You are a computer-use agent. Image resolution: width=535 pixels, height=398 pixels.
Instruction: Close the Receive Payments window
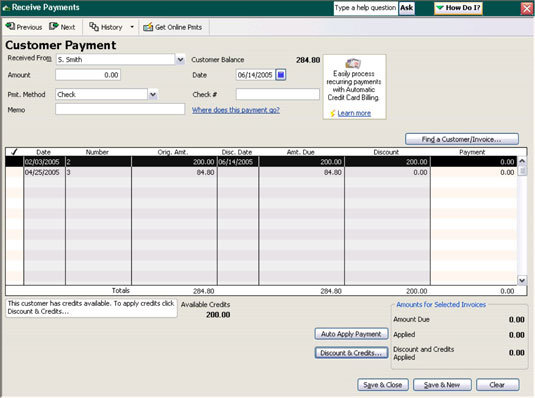[x=527, y=8]
